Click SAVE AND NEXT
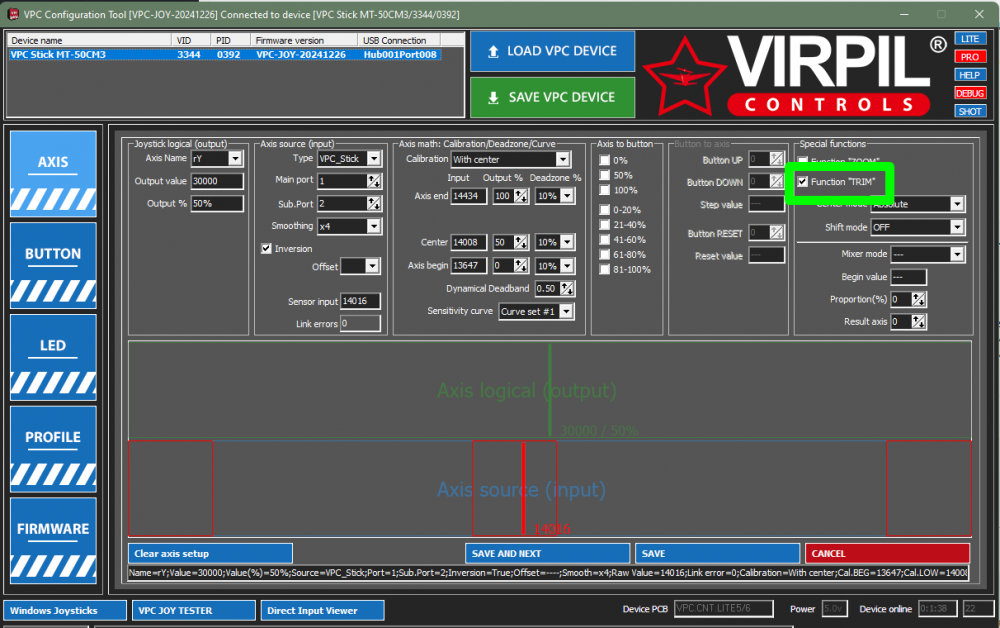This screenshot has width=1000, height=628. 547,553
